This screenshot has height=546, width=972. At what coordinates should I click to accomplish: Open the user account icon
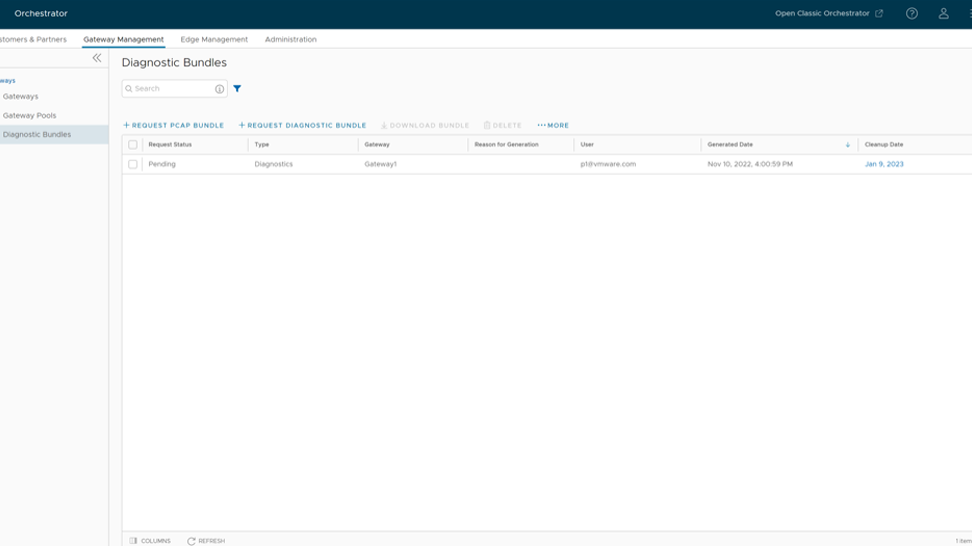(x=943, y=14)
